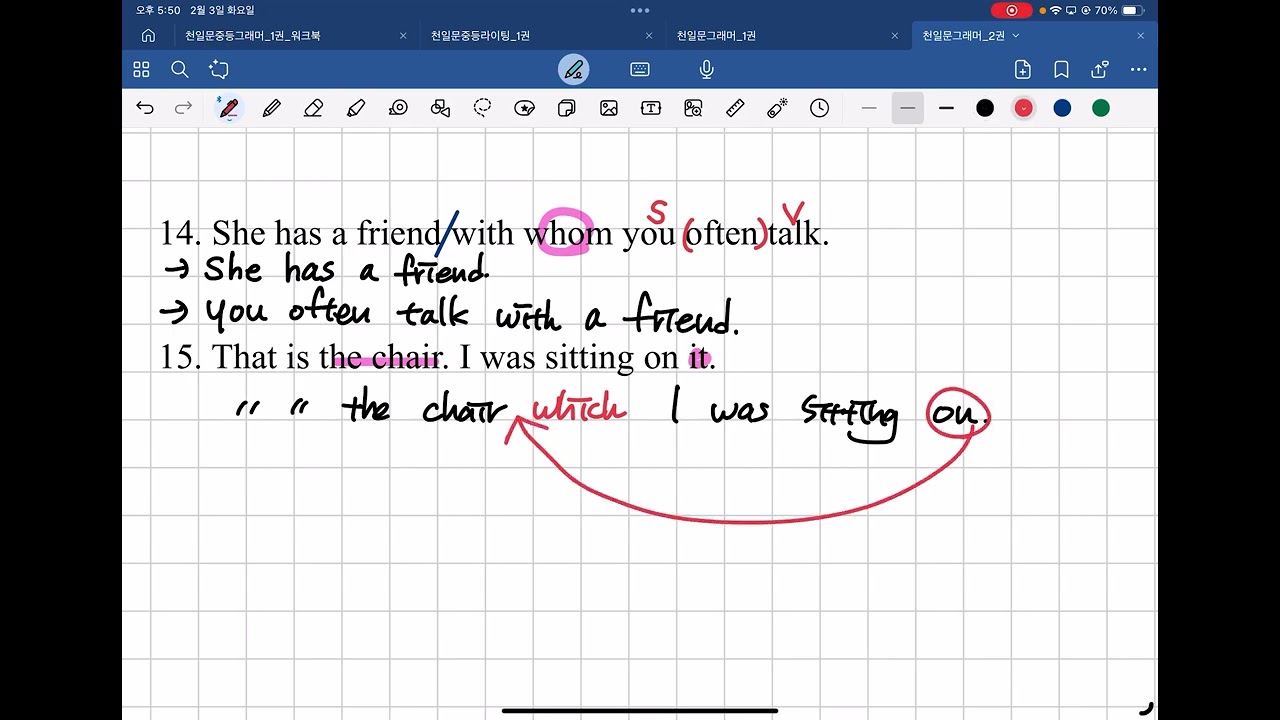This screenshot has width=1280, height=720.
Task: Pick the dark blue pen color
Action: click(1062, 108)
